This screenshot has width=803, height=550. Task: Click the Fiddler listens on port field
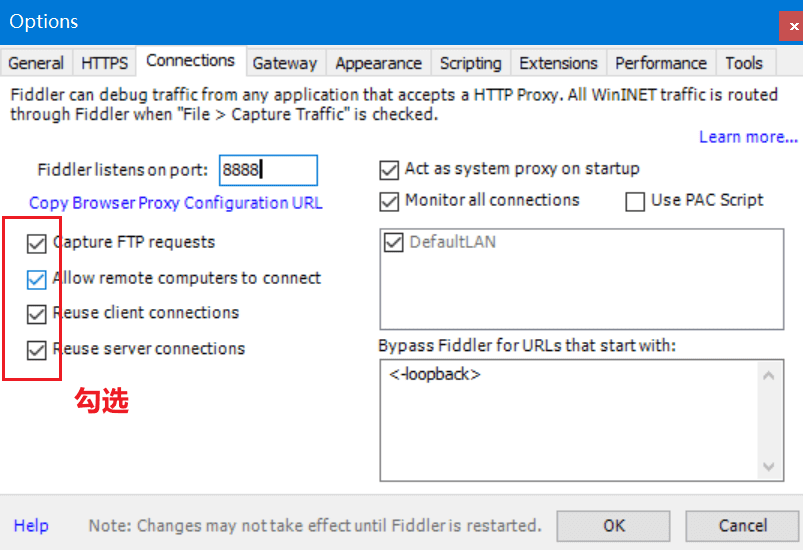pos(268,170)
